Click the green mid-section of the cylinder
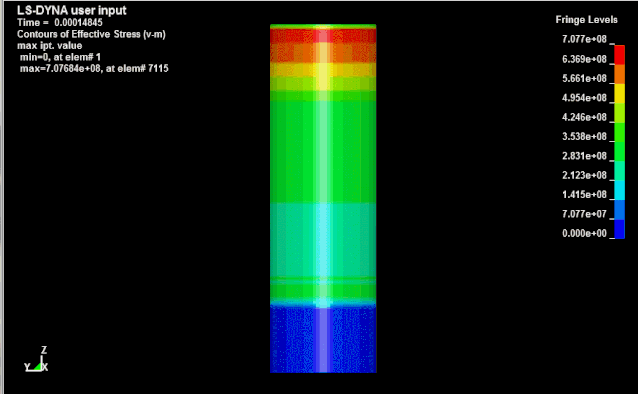The height and width of the screenshot is (395, 639). coord(323,151)
